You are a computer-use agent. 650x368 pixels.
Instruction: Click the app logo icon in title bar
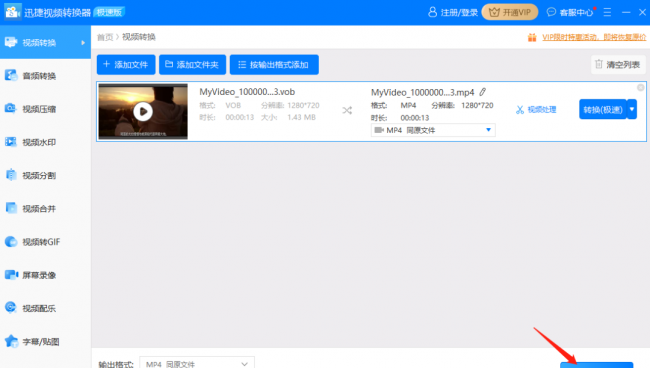12,12
